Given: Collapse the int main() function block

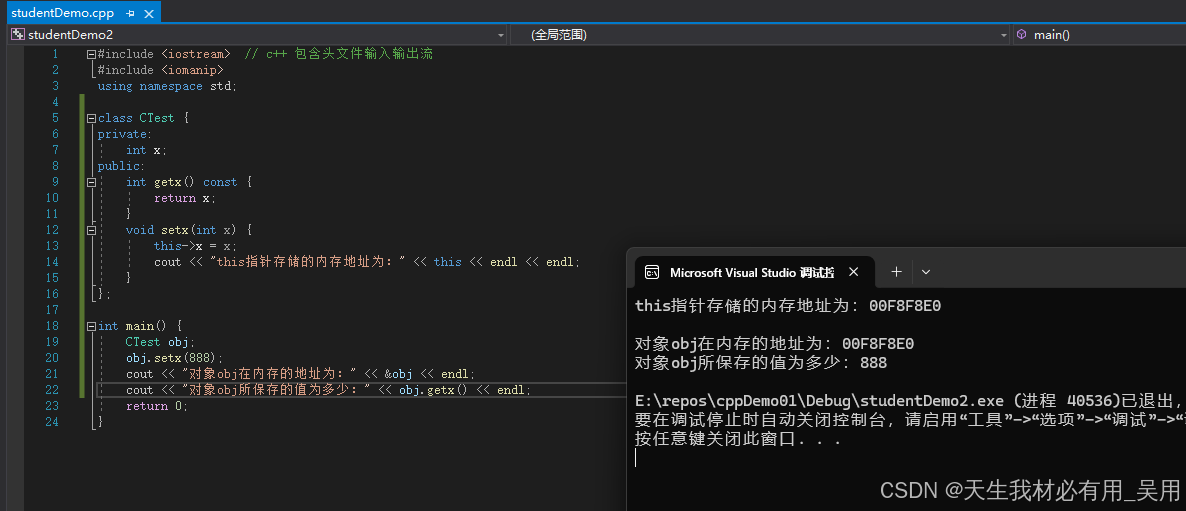Looking at the screenshot, I should pos(92,326).
